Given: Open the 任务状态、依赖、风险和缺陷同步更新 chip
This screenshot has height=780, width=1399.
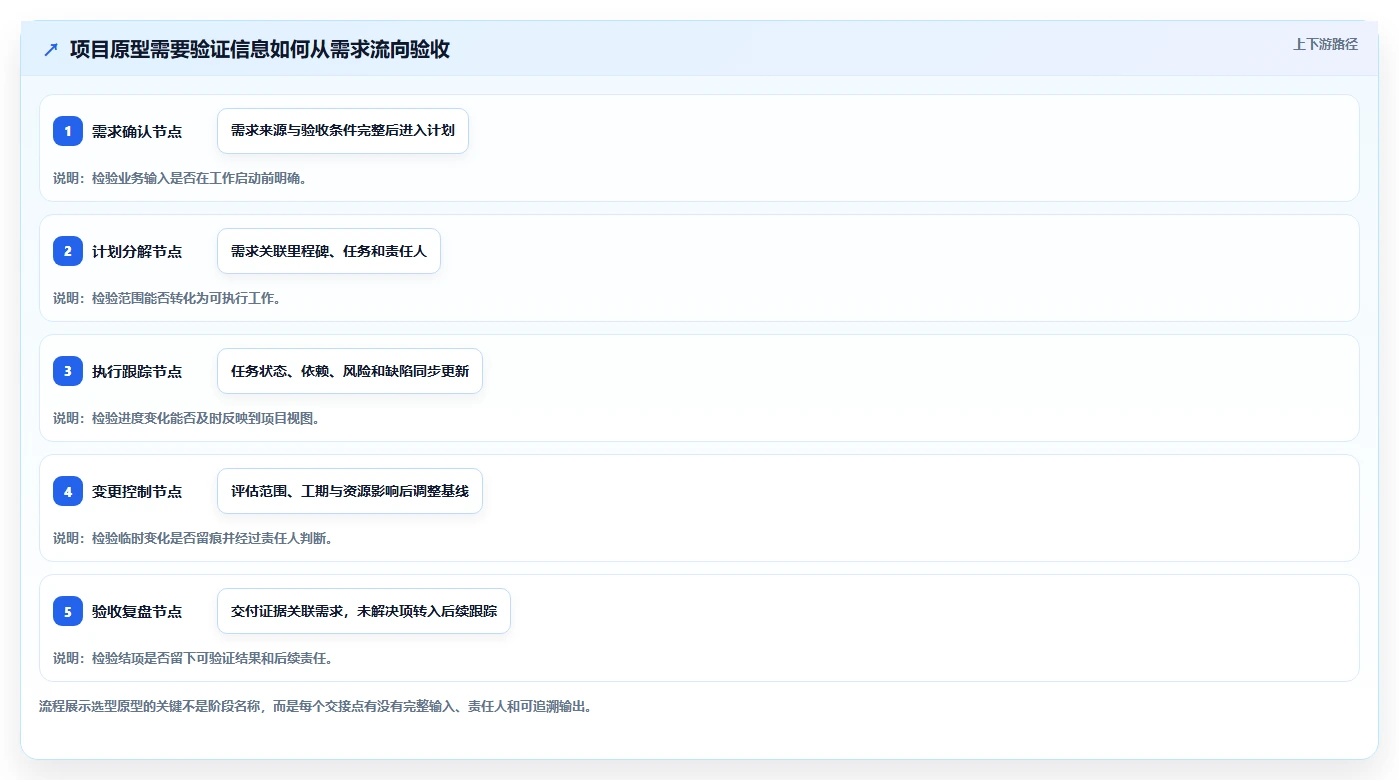Looking at the screenshot, I should coord(350,371).
